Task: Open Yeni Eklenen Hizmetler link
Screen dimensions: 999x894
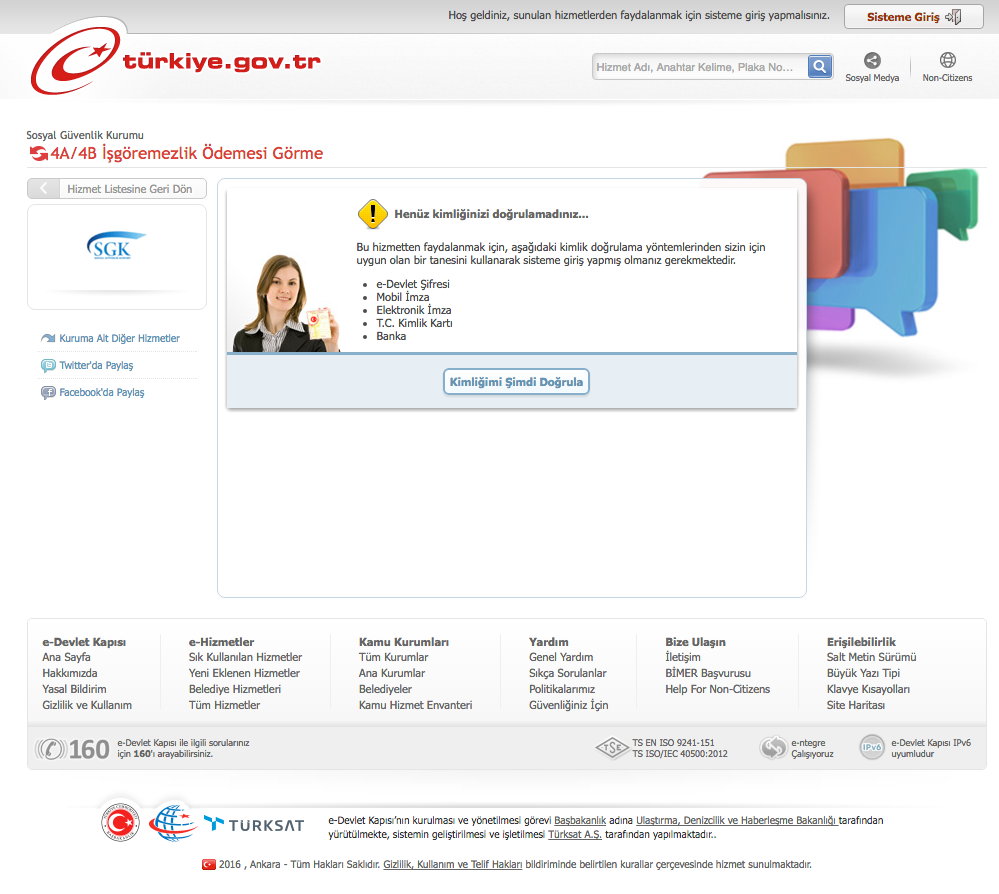Action: 244,673
